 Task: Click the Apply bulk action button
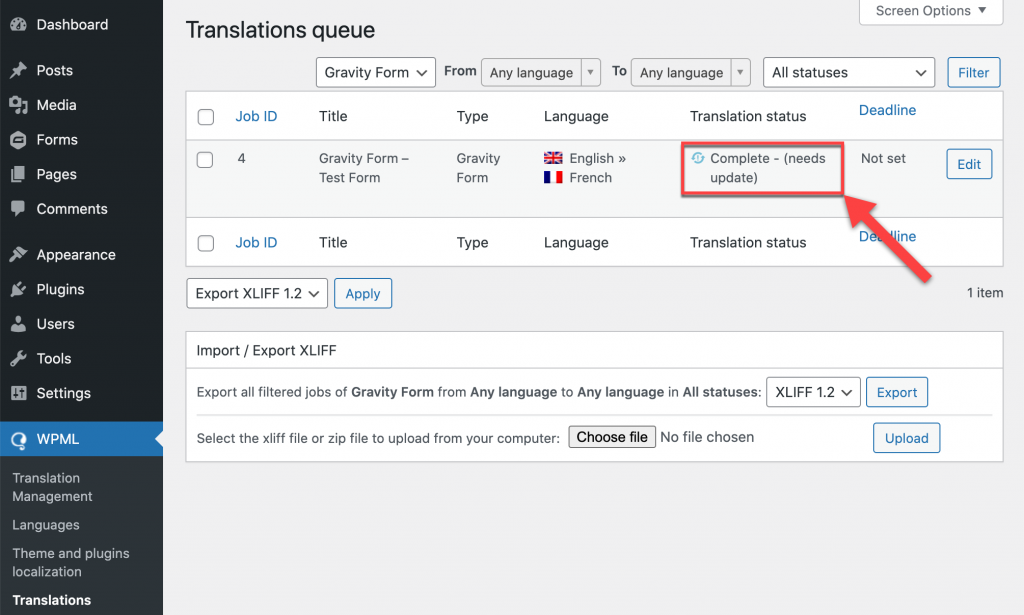(x=363, y=293)
